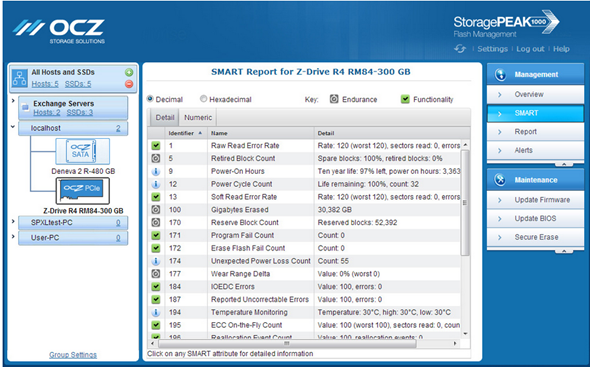
Task: Collapse the localhost tree node
Action: pyautogui.click(x=13, y=127)
